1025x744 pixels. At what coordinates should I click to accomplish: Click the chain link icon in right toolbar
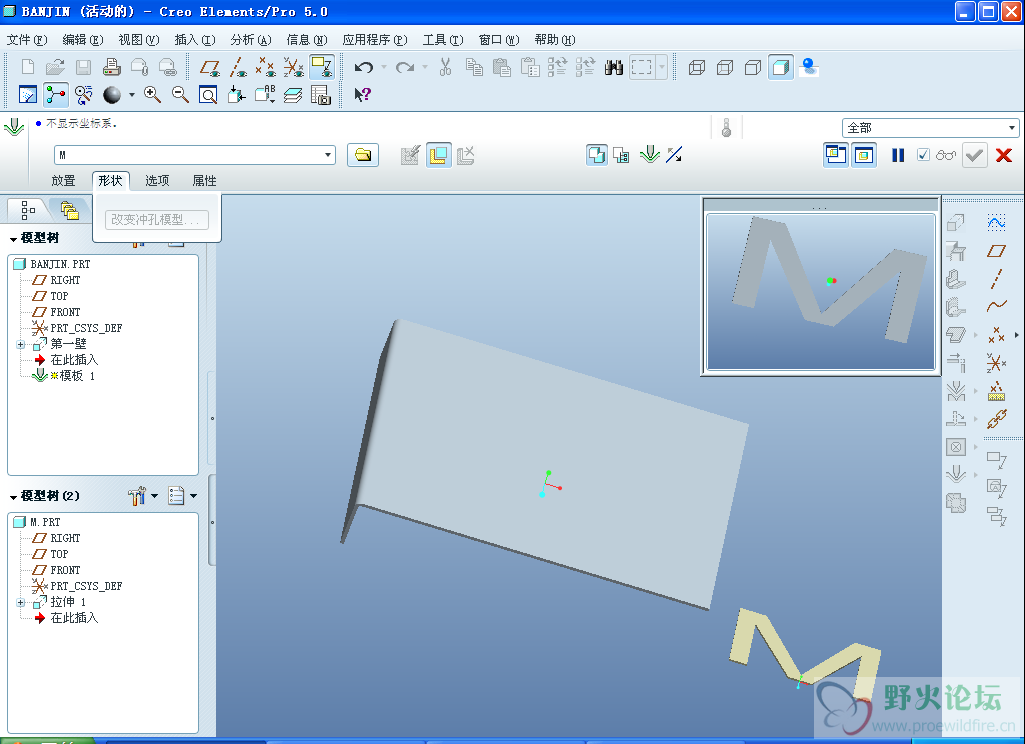(996, 419)
